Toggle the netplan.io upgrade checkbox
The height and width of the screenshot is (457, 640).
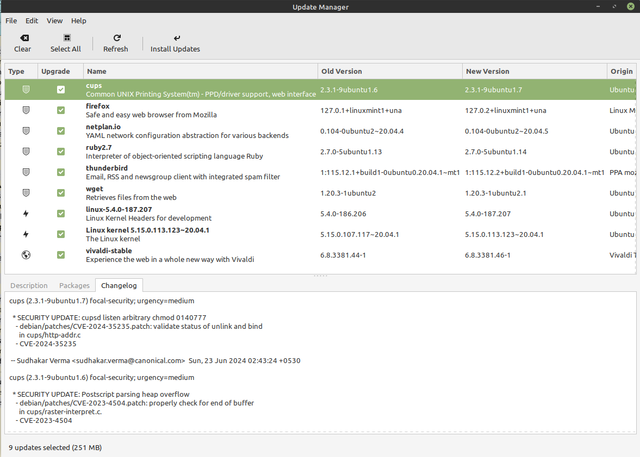click(61, 131)
